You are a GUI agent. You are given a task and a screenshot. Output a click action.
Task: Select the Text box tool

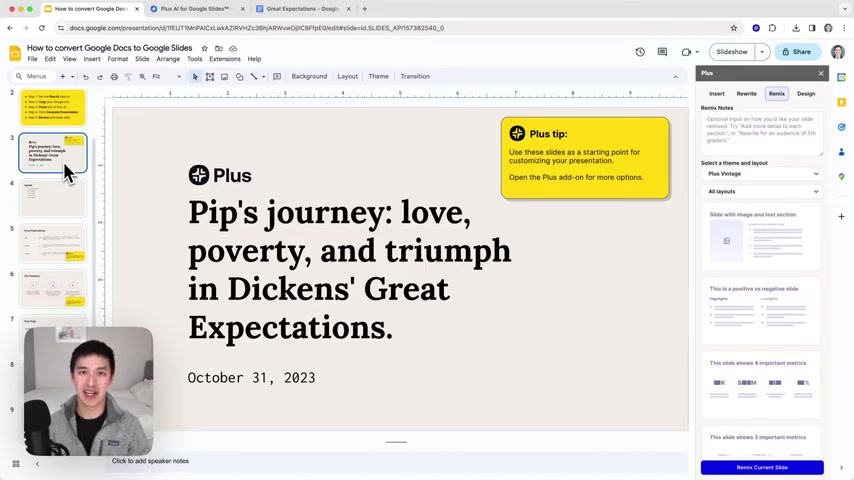point(210,77)
